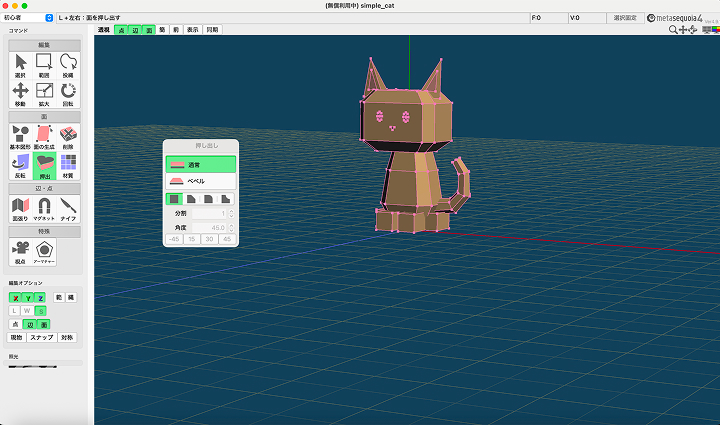Pick the lasso 投縄 selection tool
720x425 pixels.
[x=68, y=66]
